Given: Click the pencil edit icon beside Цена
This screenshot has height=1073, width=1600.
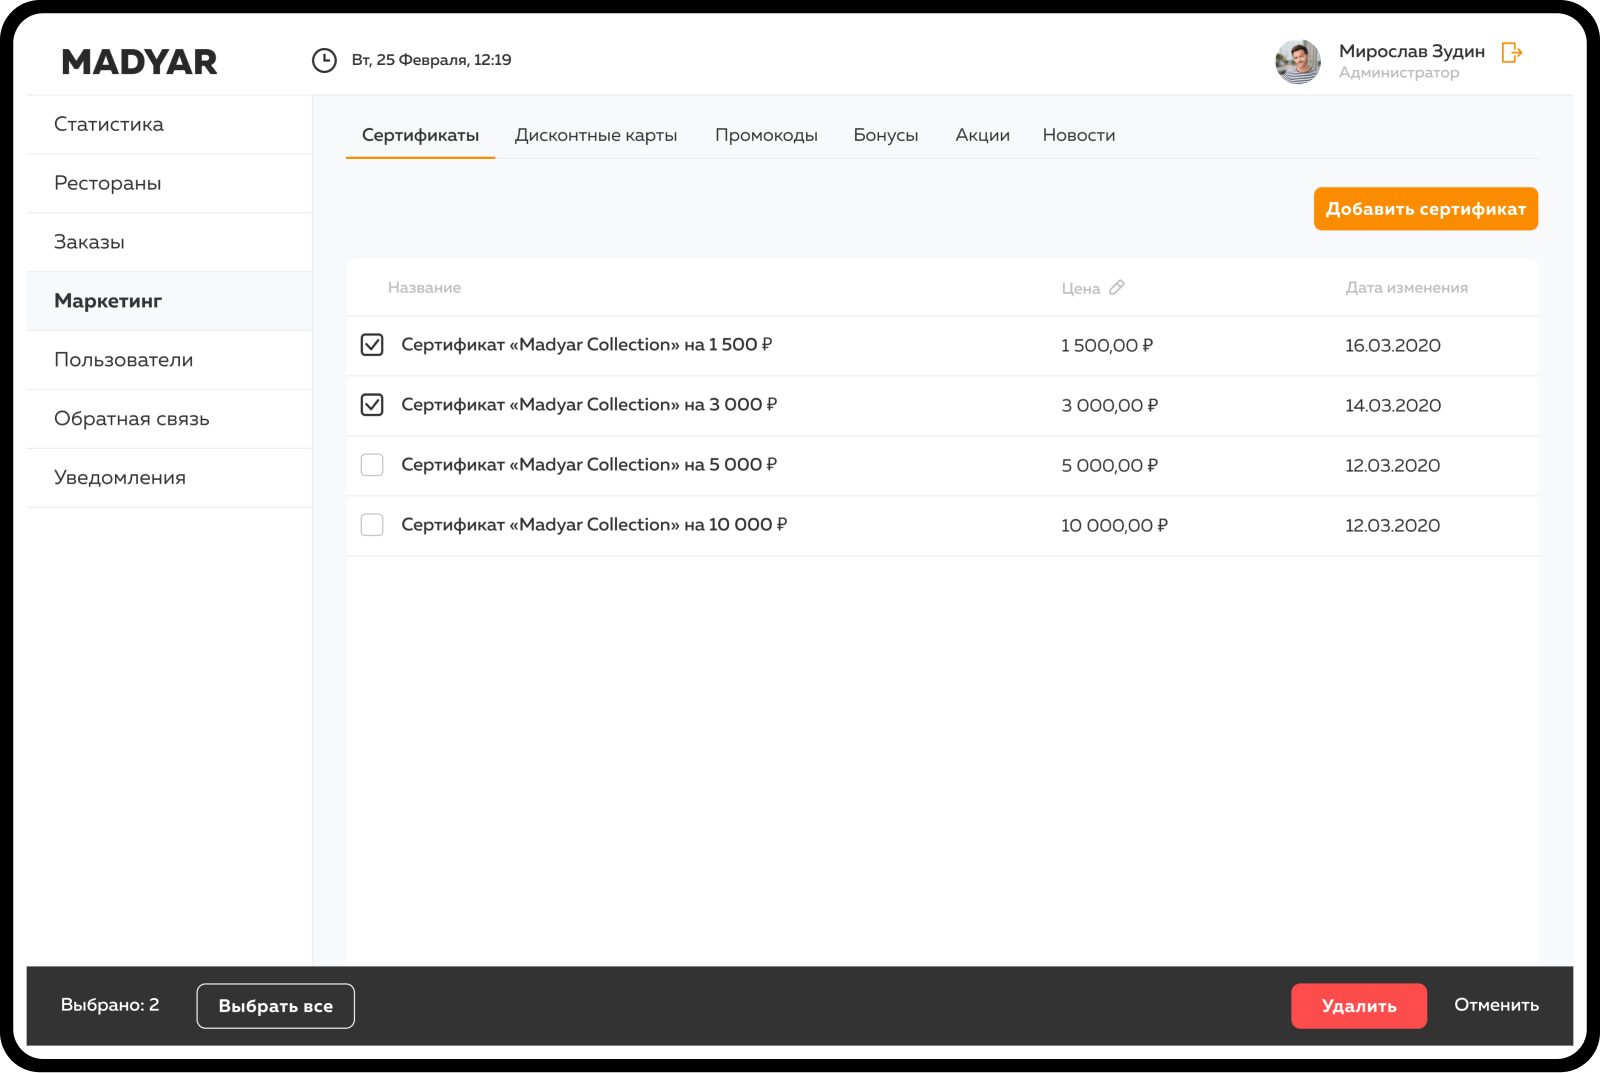Looking at the screenshot, I should (x=1117, y=288).
